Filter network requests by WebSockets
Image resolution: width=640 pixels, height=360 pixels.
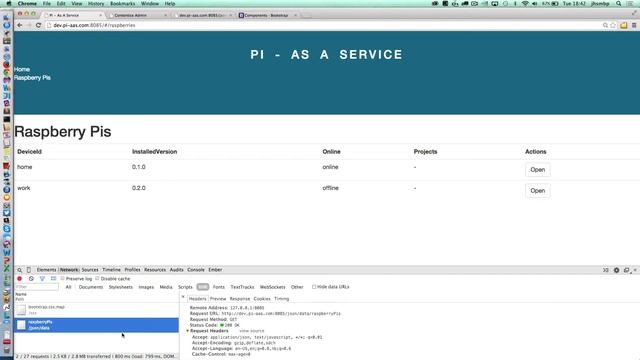click(x=273, y=287)
